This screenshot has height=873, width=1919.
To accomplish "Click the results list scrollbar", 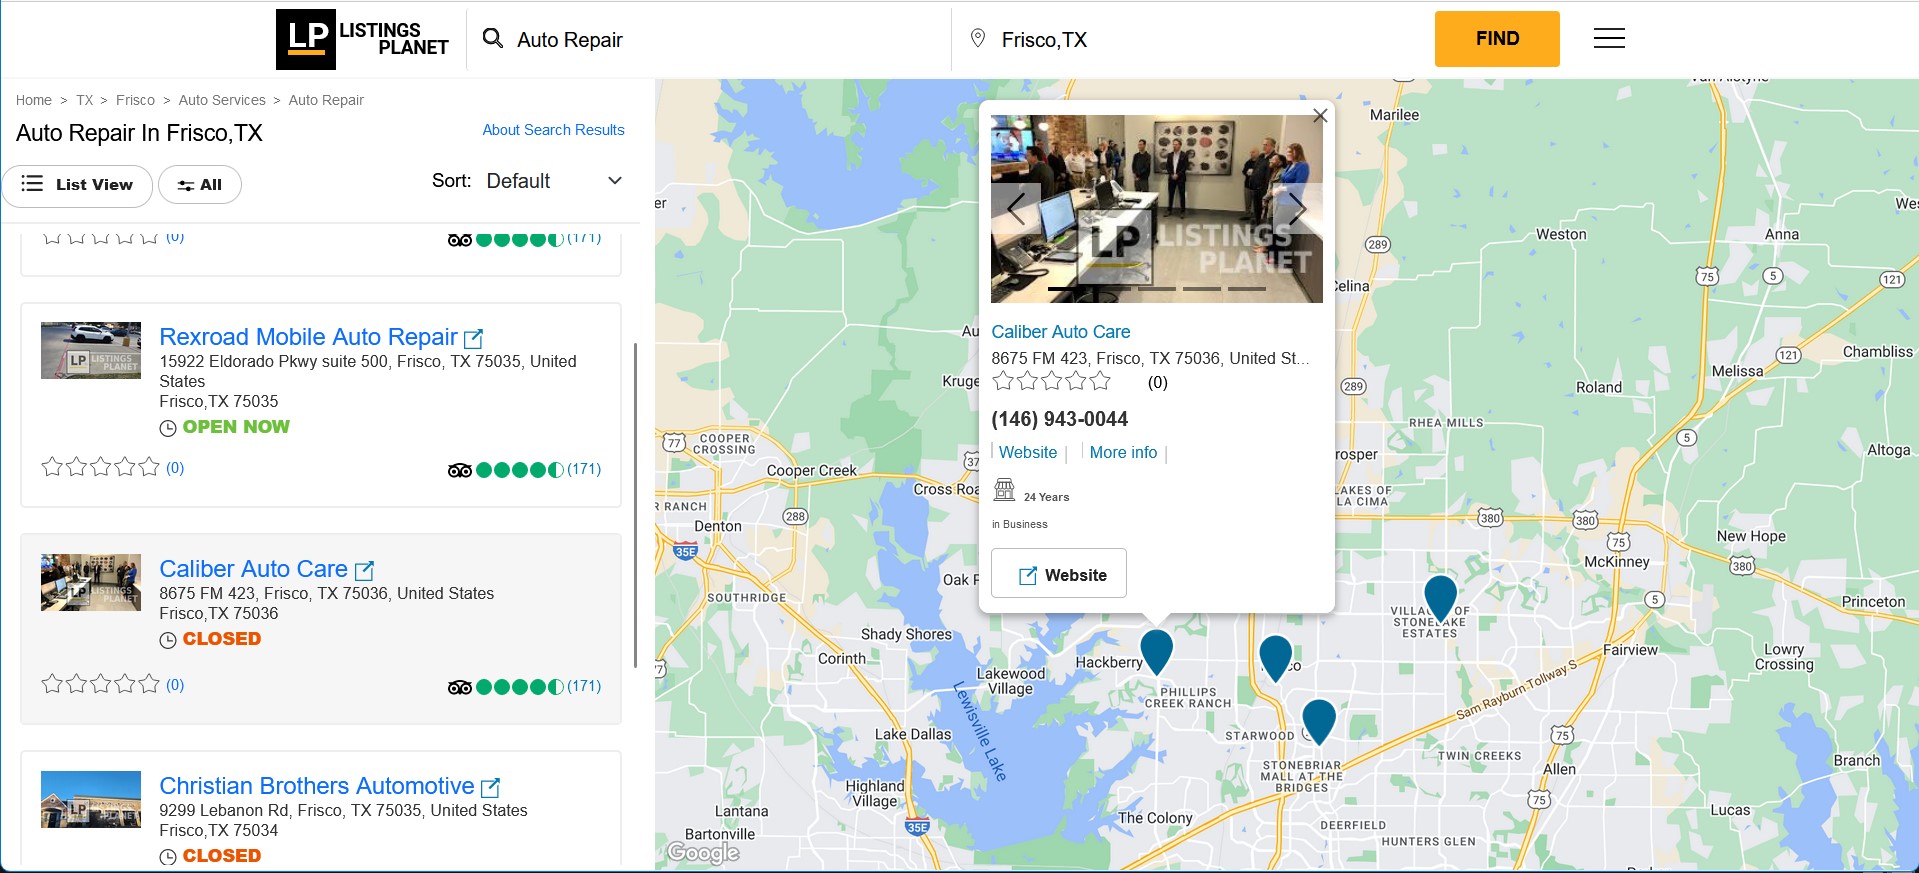I will coord(635,505).
